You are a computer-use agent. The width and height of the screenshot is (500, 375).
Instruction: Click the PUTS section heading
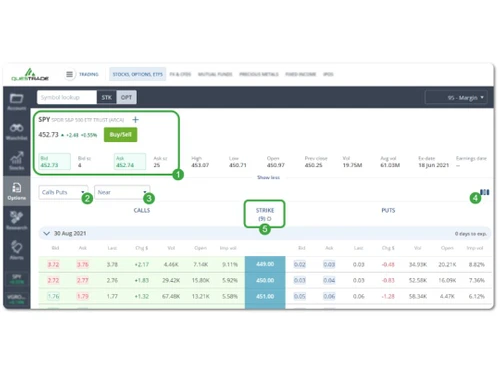pyautogui.click(x=388, y=210)
